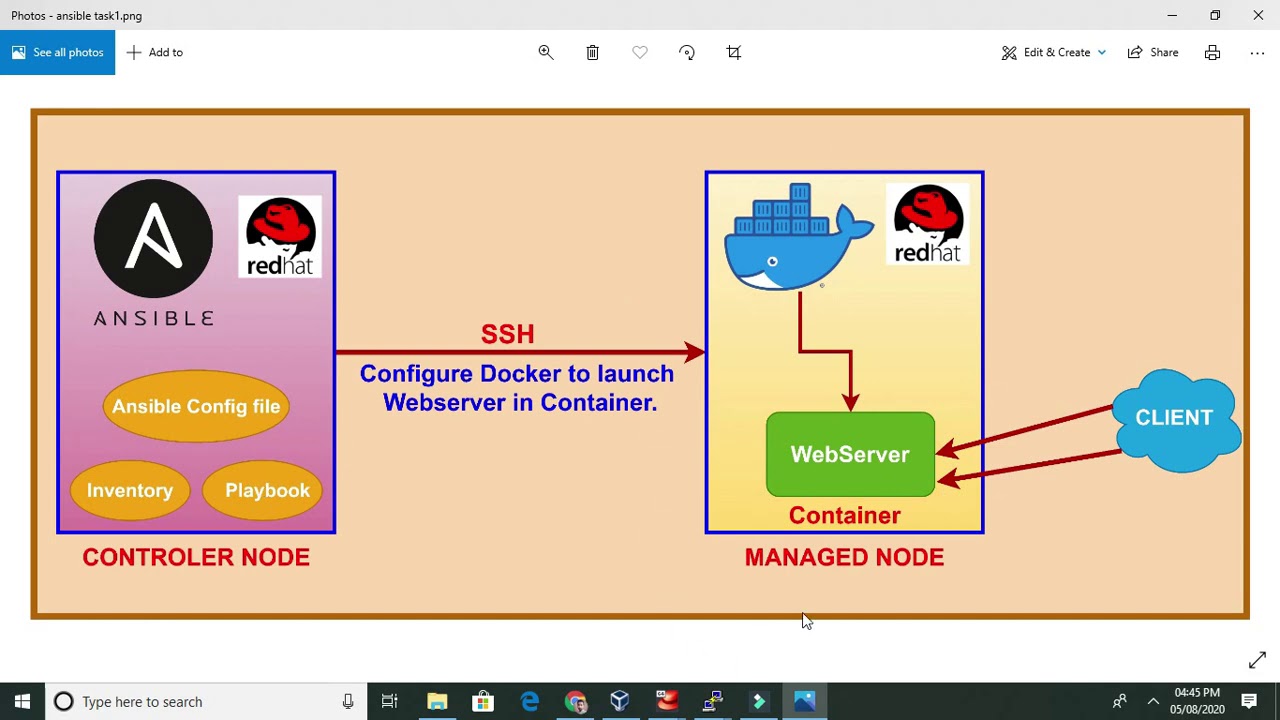This screenshot has height=720, width=1280.
Task: Activate the search microphone icon
Action: click(348, 701)
